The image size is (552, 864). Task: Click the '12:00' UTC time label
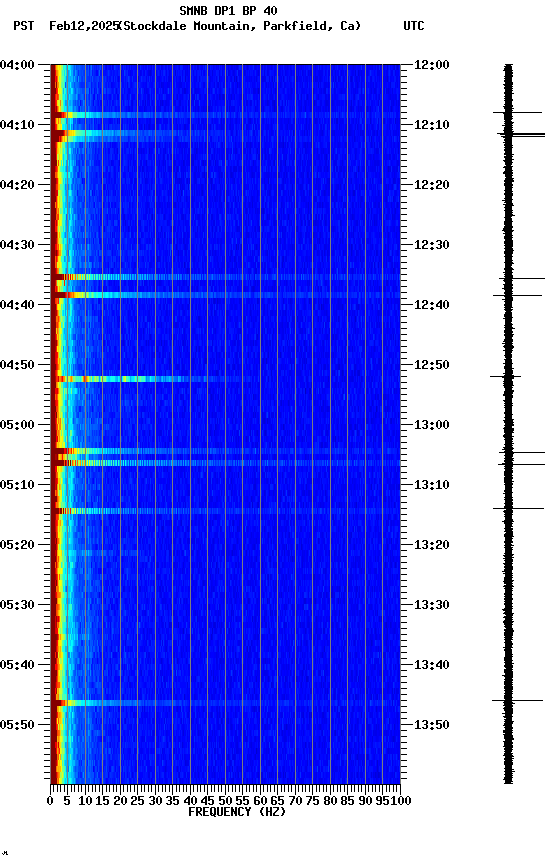point(432,65)
